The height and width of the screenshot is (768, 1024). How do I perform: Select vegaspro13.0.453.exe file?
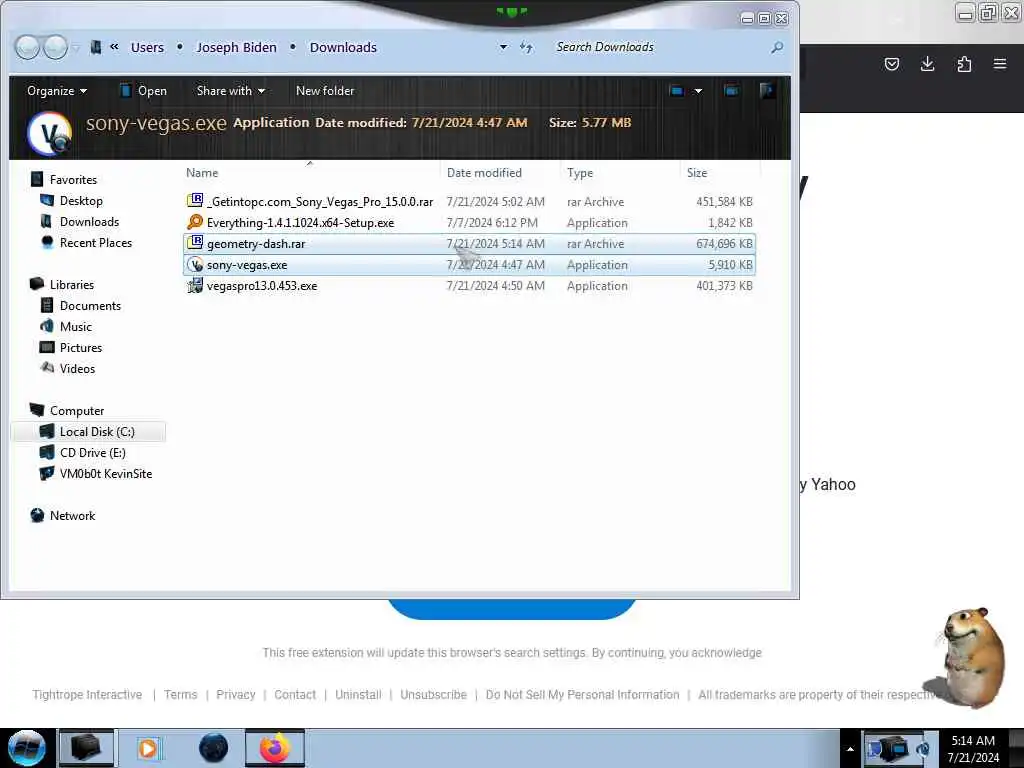pos(262,285)
